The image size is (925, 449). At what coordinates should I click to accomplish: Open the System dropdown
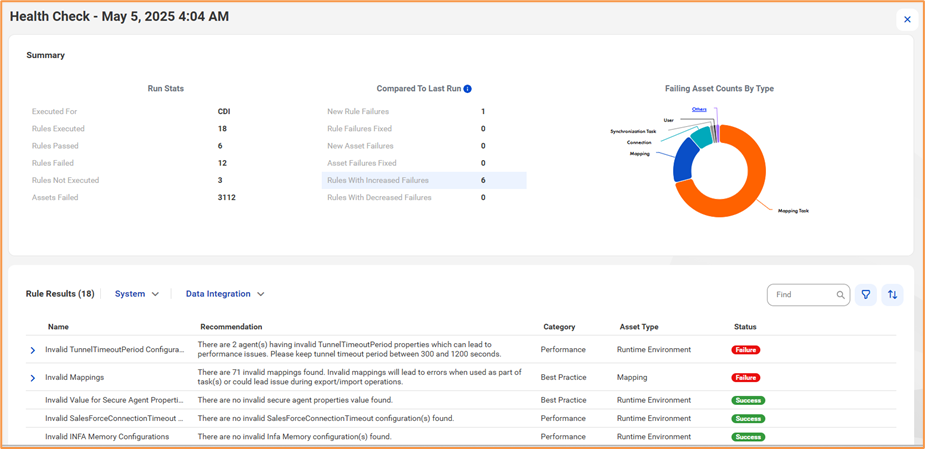click(x=137, y=294)
